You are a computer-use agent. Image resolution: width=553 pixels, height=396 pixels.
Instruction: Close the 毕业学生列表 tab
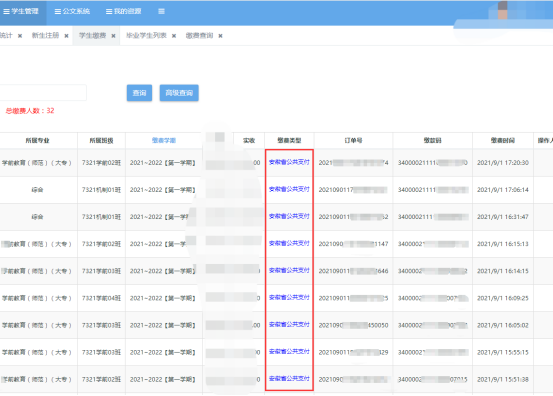click(174, 36)
